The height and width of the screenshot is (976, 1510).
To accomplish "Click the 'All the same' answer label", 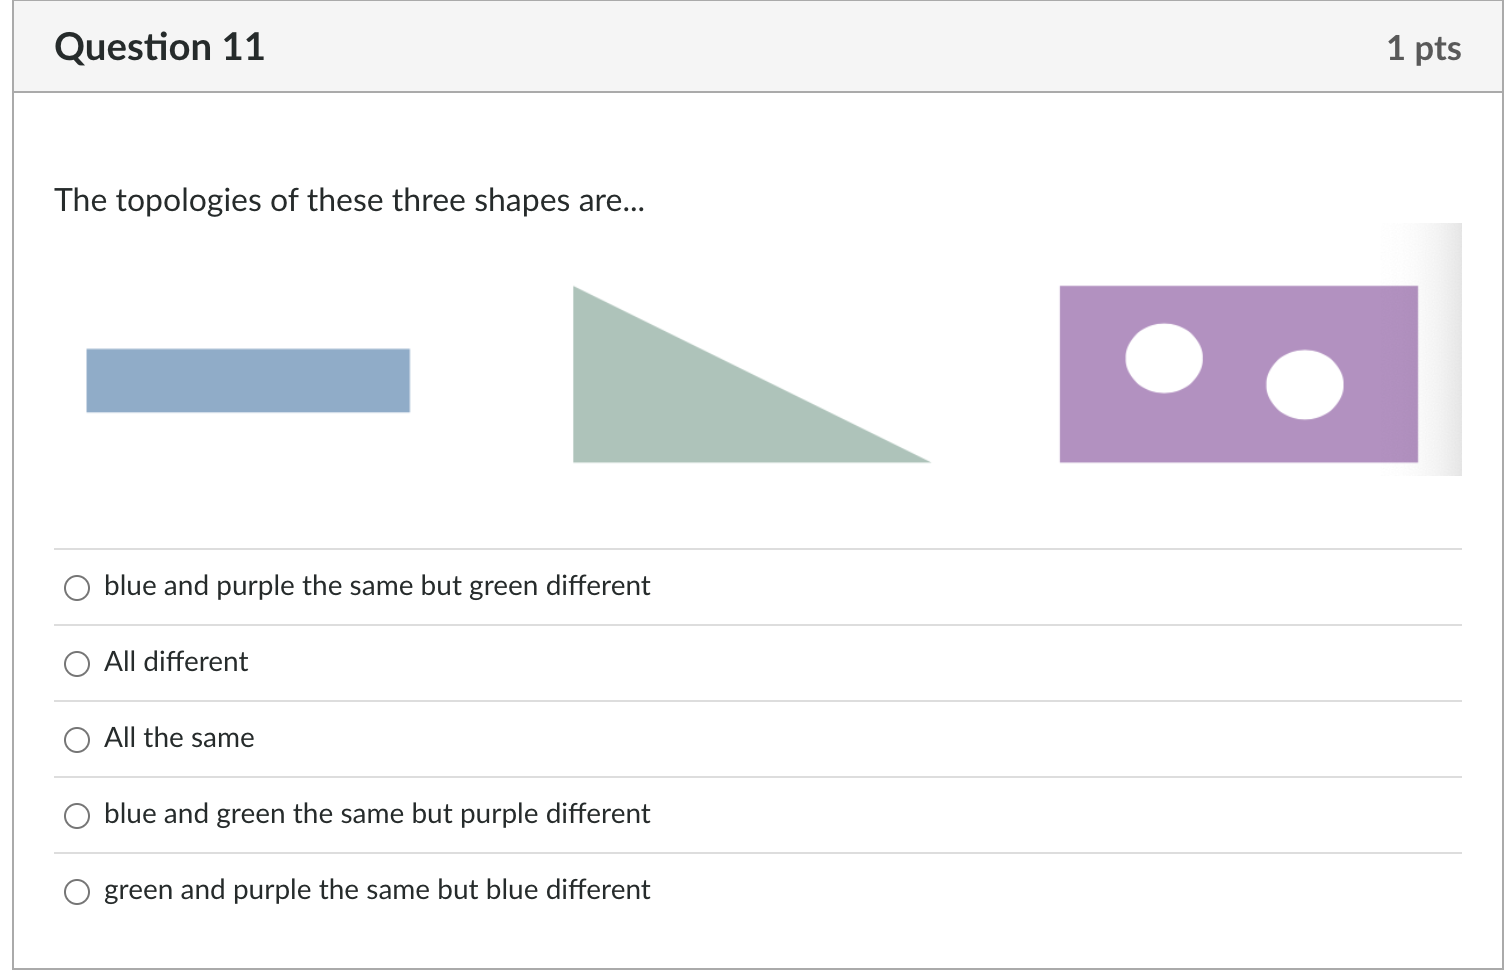I will tap(179, 737).
